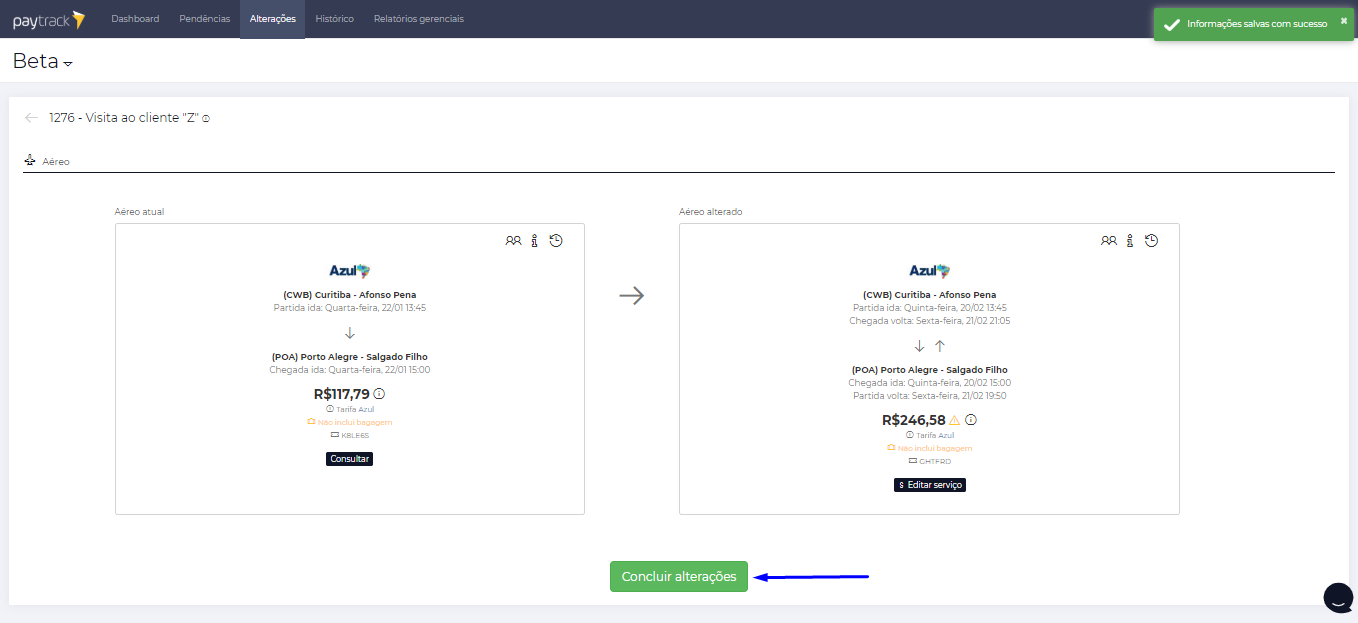Open Histórico in the top navigation
This screenshot has width=1358, height=623.
(x=334, y=19)
